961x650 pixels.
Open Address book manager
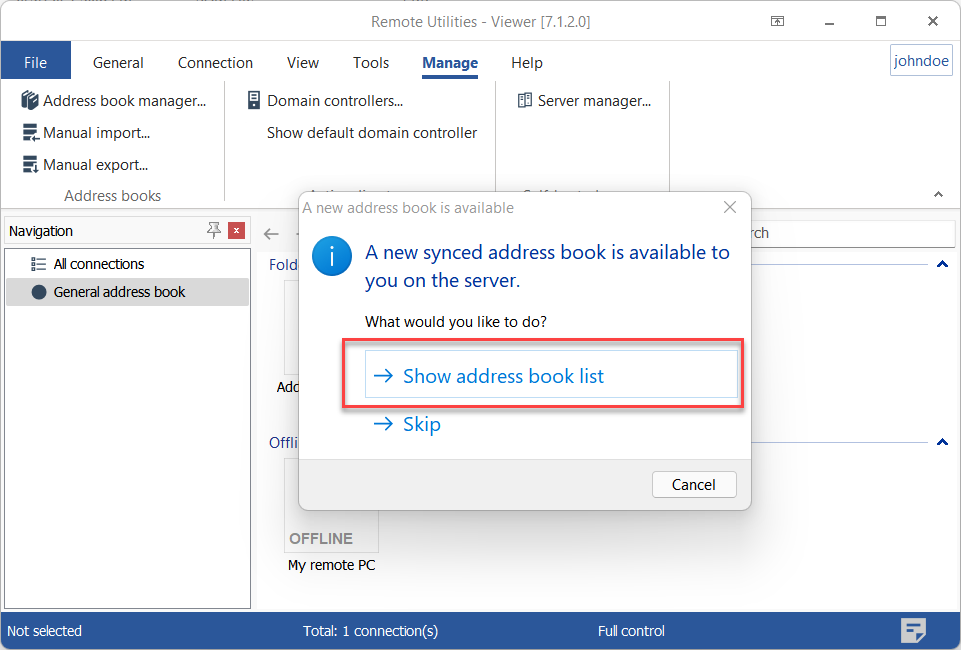pos(114,101)
